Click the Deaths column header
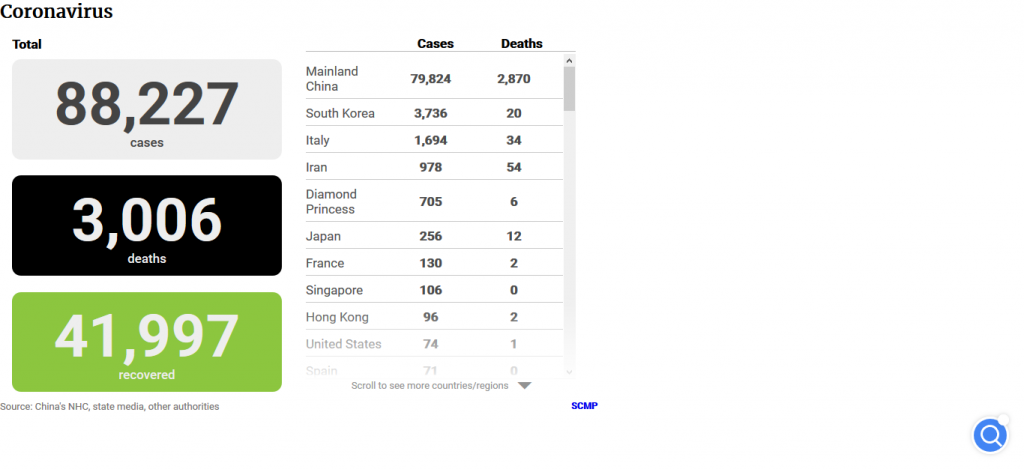This screenshot has height=469, width=1024. click(x=521, y=44)
